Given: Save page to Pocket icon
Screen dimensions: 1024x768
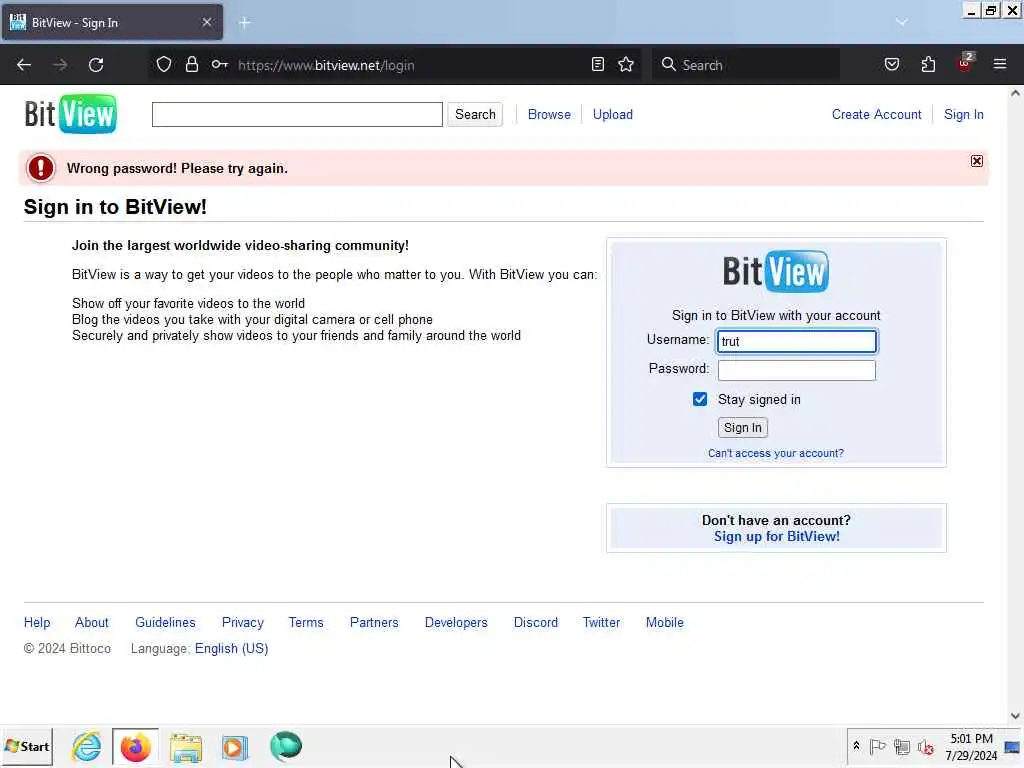Looking at the screenshot, I should pos(891,64).
